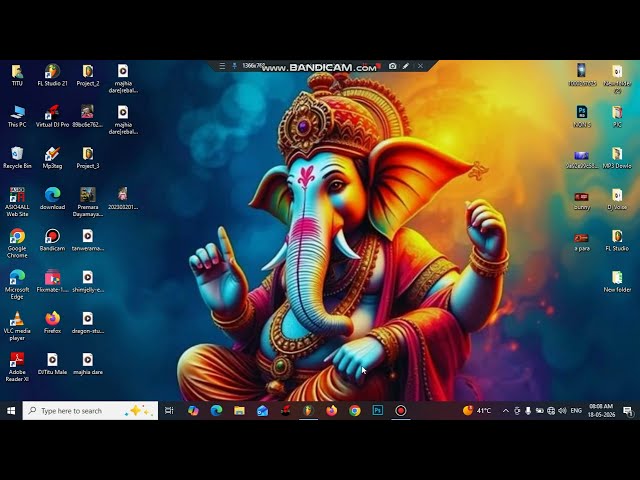640x480 pixels.
Task: Select the Edge 'download' desktop icon
Action: [52, 199]
